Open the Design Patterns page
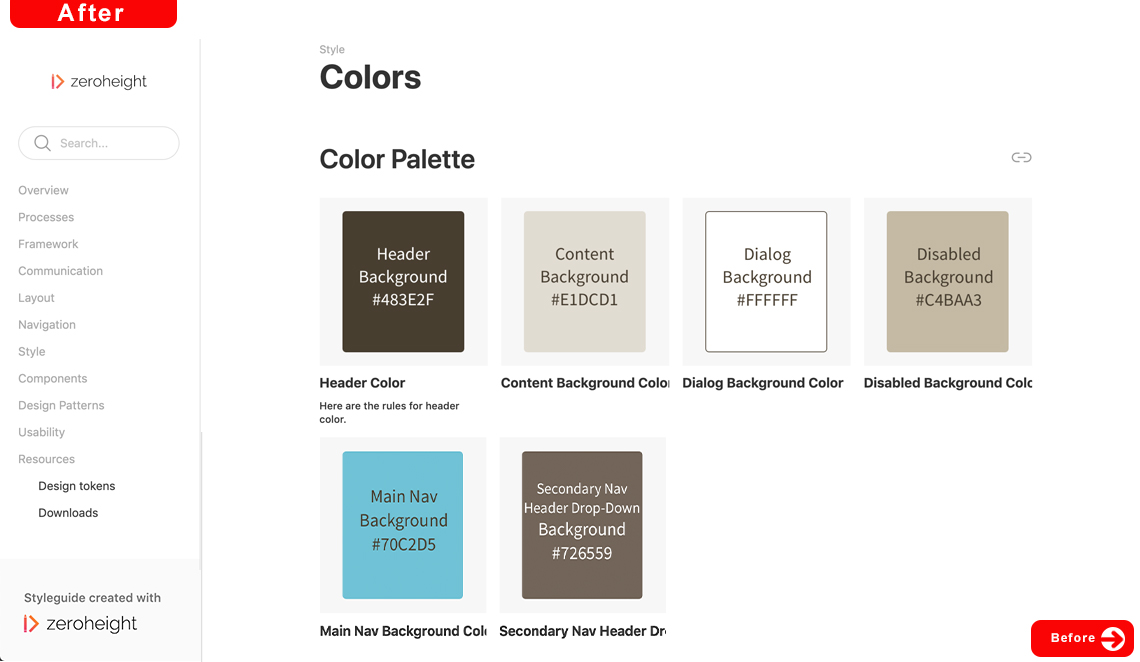The image size is (1140, 662). (61, 406)
